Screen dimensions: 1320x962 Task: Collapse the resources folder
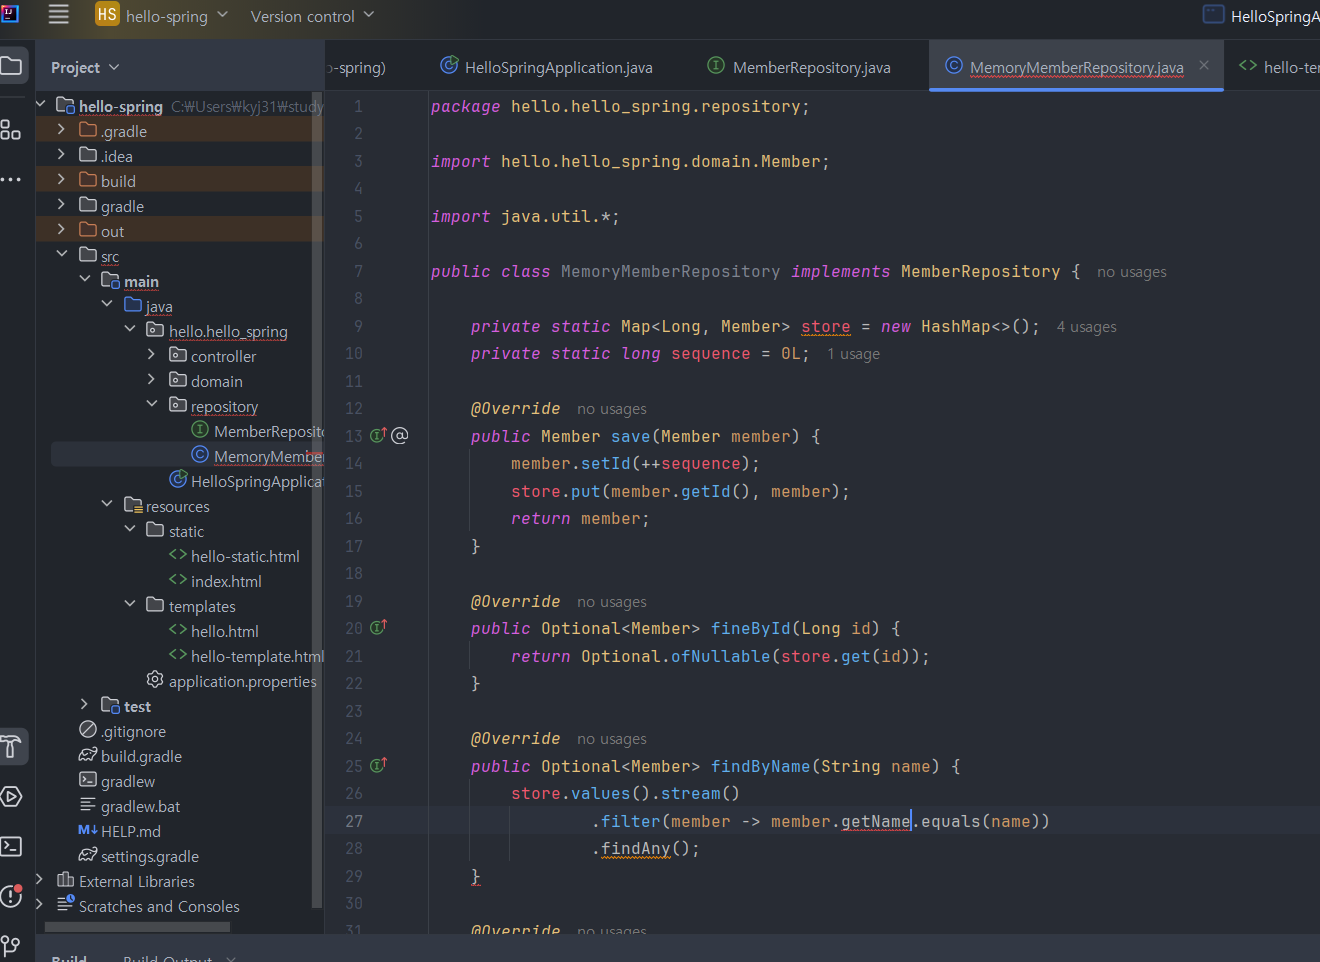point(106,504)
